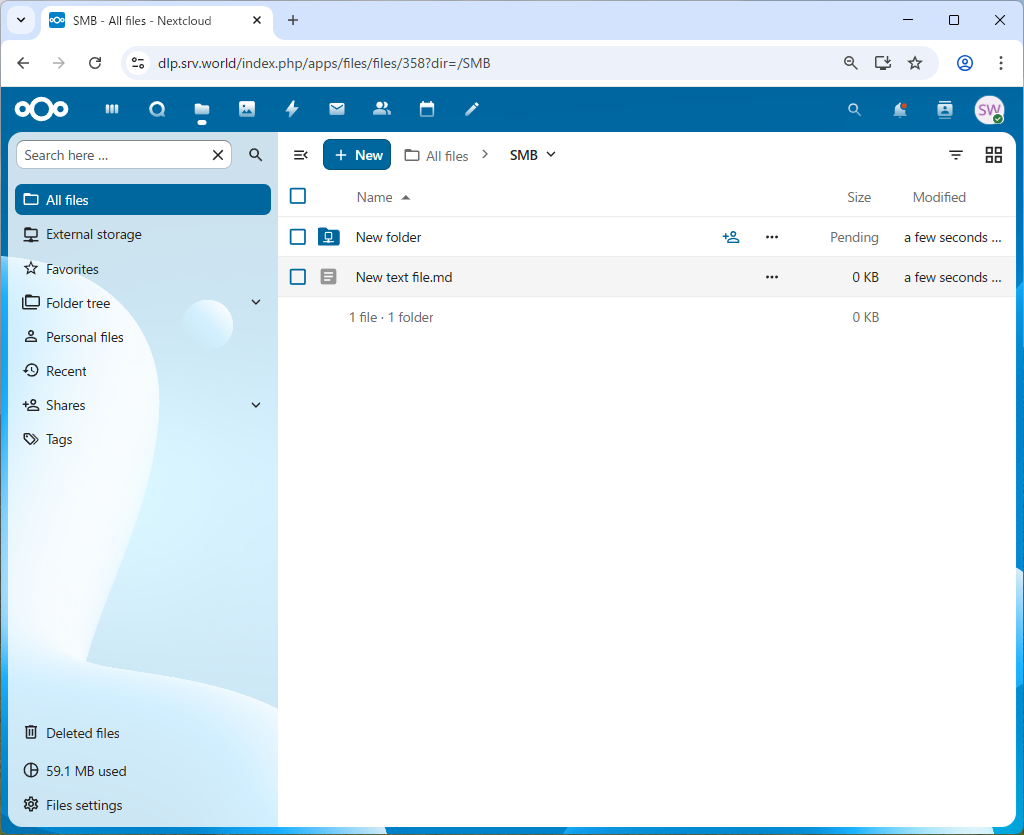Open the Contacts app icon

tap(382, 109)
